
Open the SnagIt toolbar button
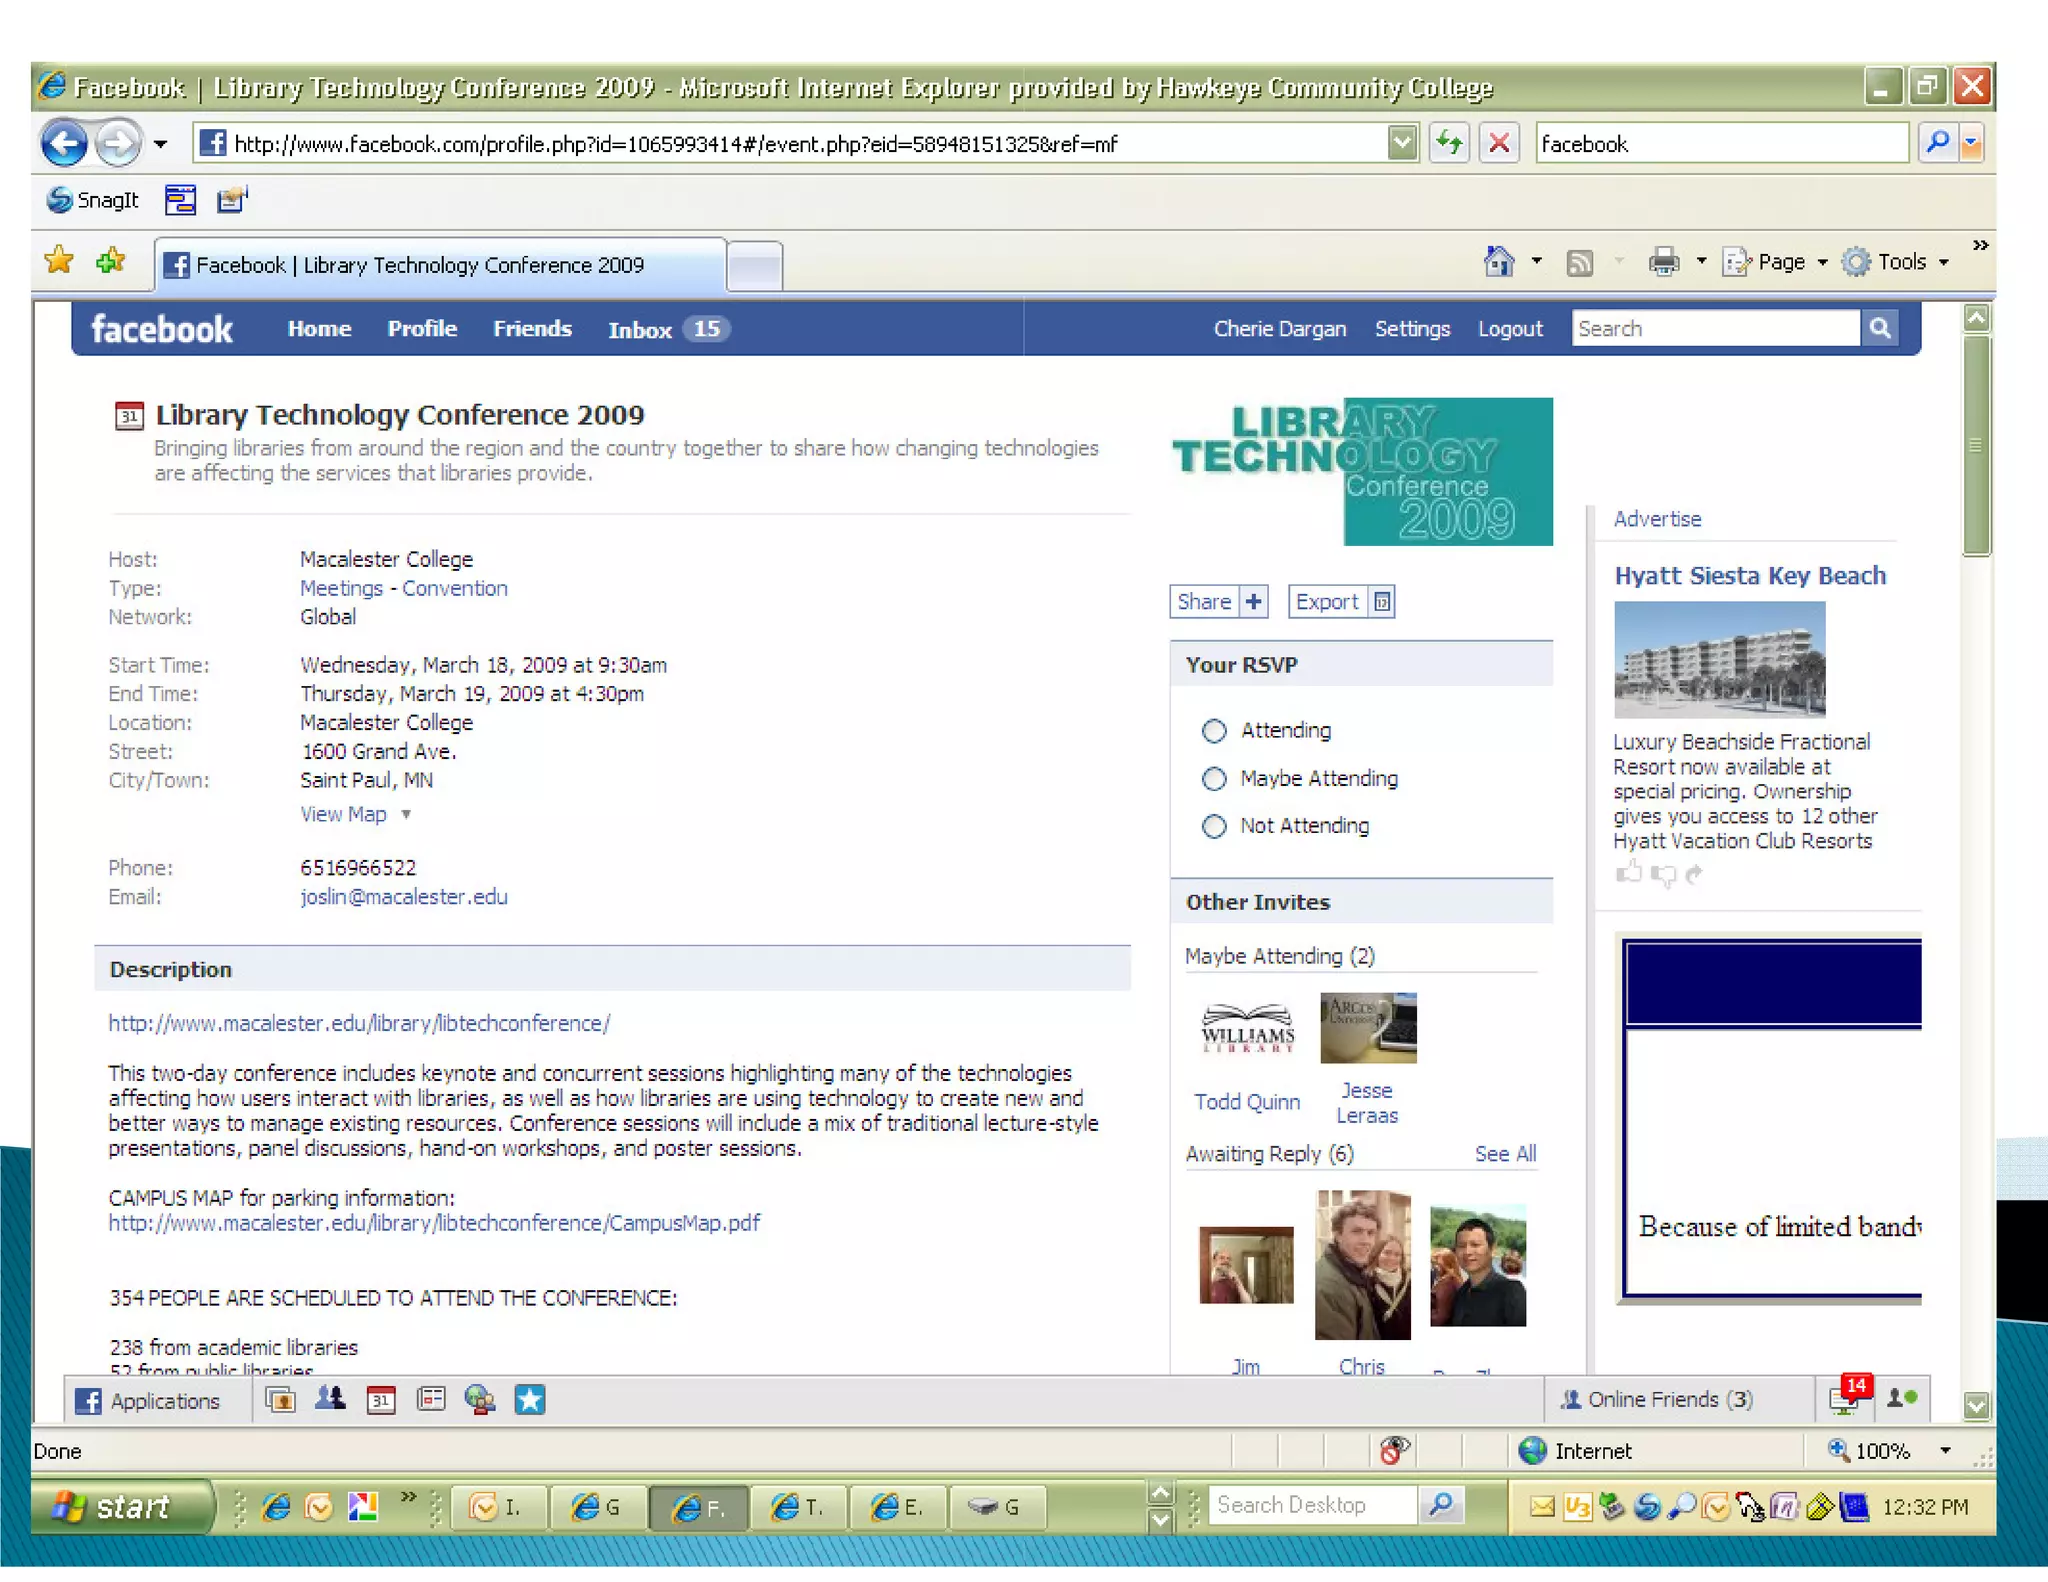(94, 200)
